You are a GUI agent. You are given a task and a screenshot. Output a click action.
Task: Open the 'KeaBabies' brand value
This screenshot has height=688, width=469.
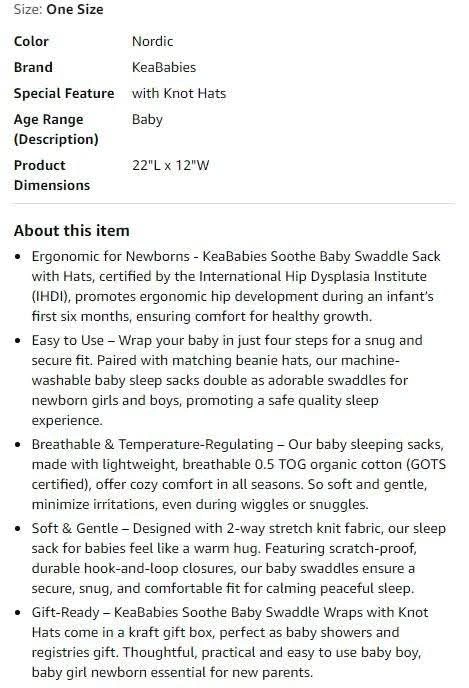[x=164, y=67]
